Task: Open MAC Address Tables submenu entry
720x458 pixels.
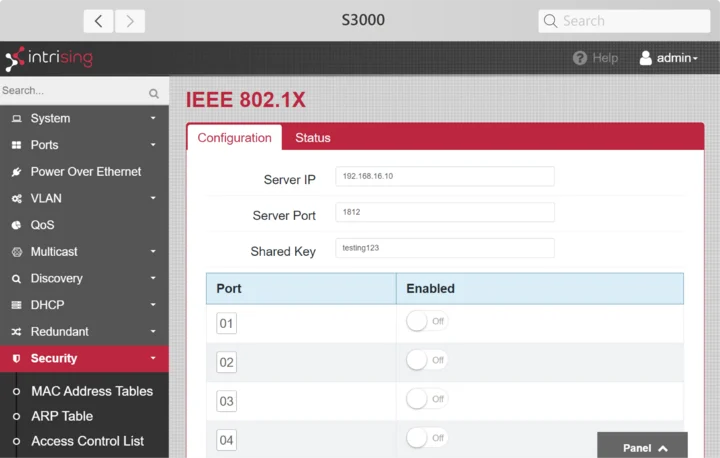Action: (x=92, y=391)
